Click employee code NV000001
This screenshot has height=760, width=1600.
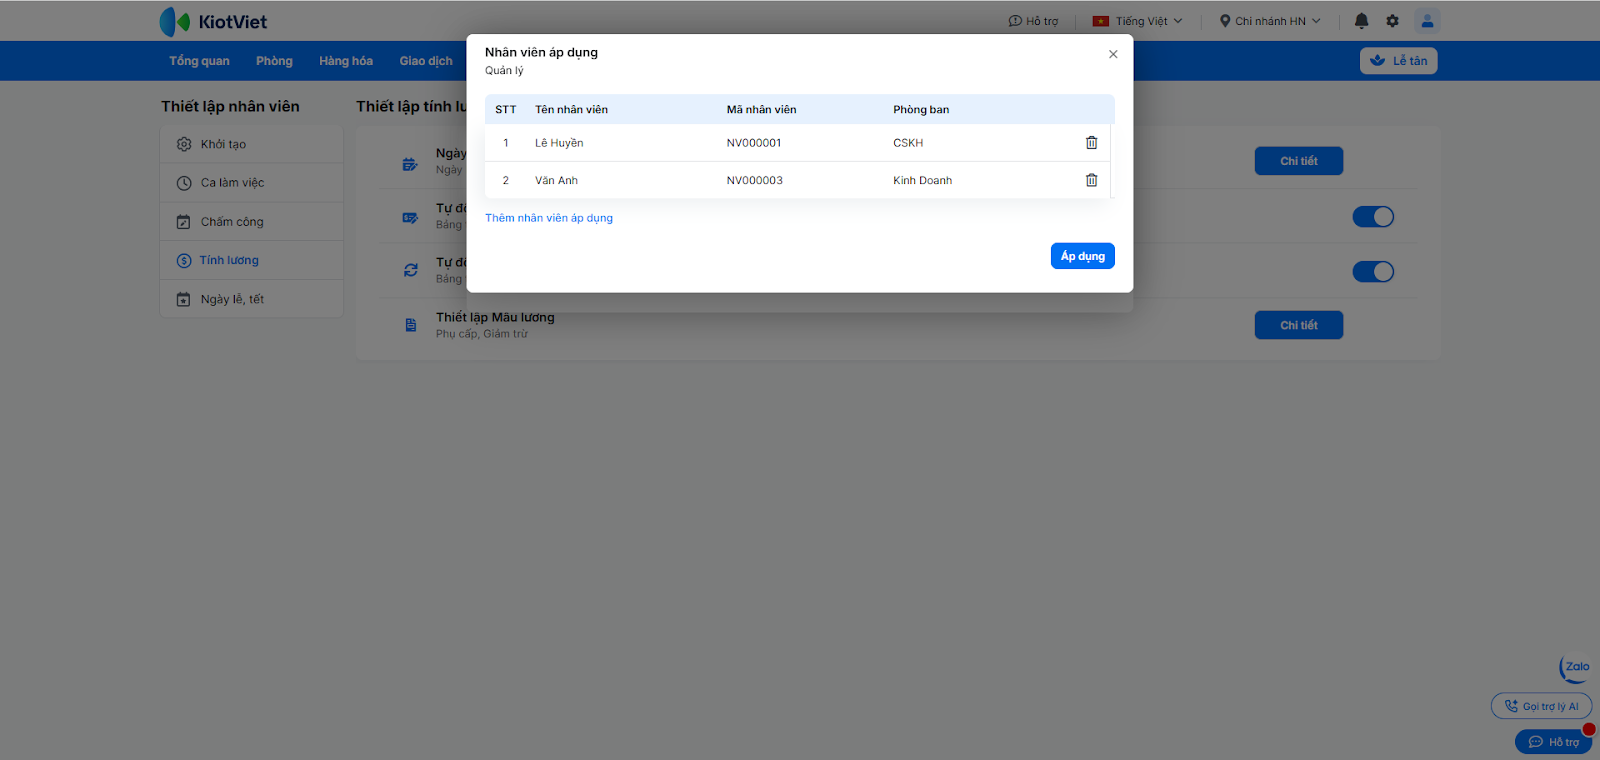(x=754, y=143)
